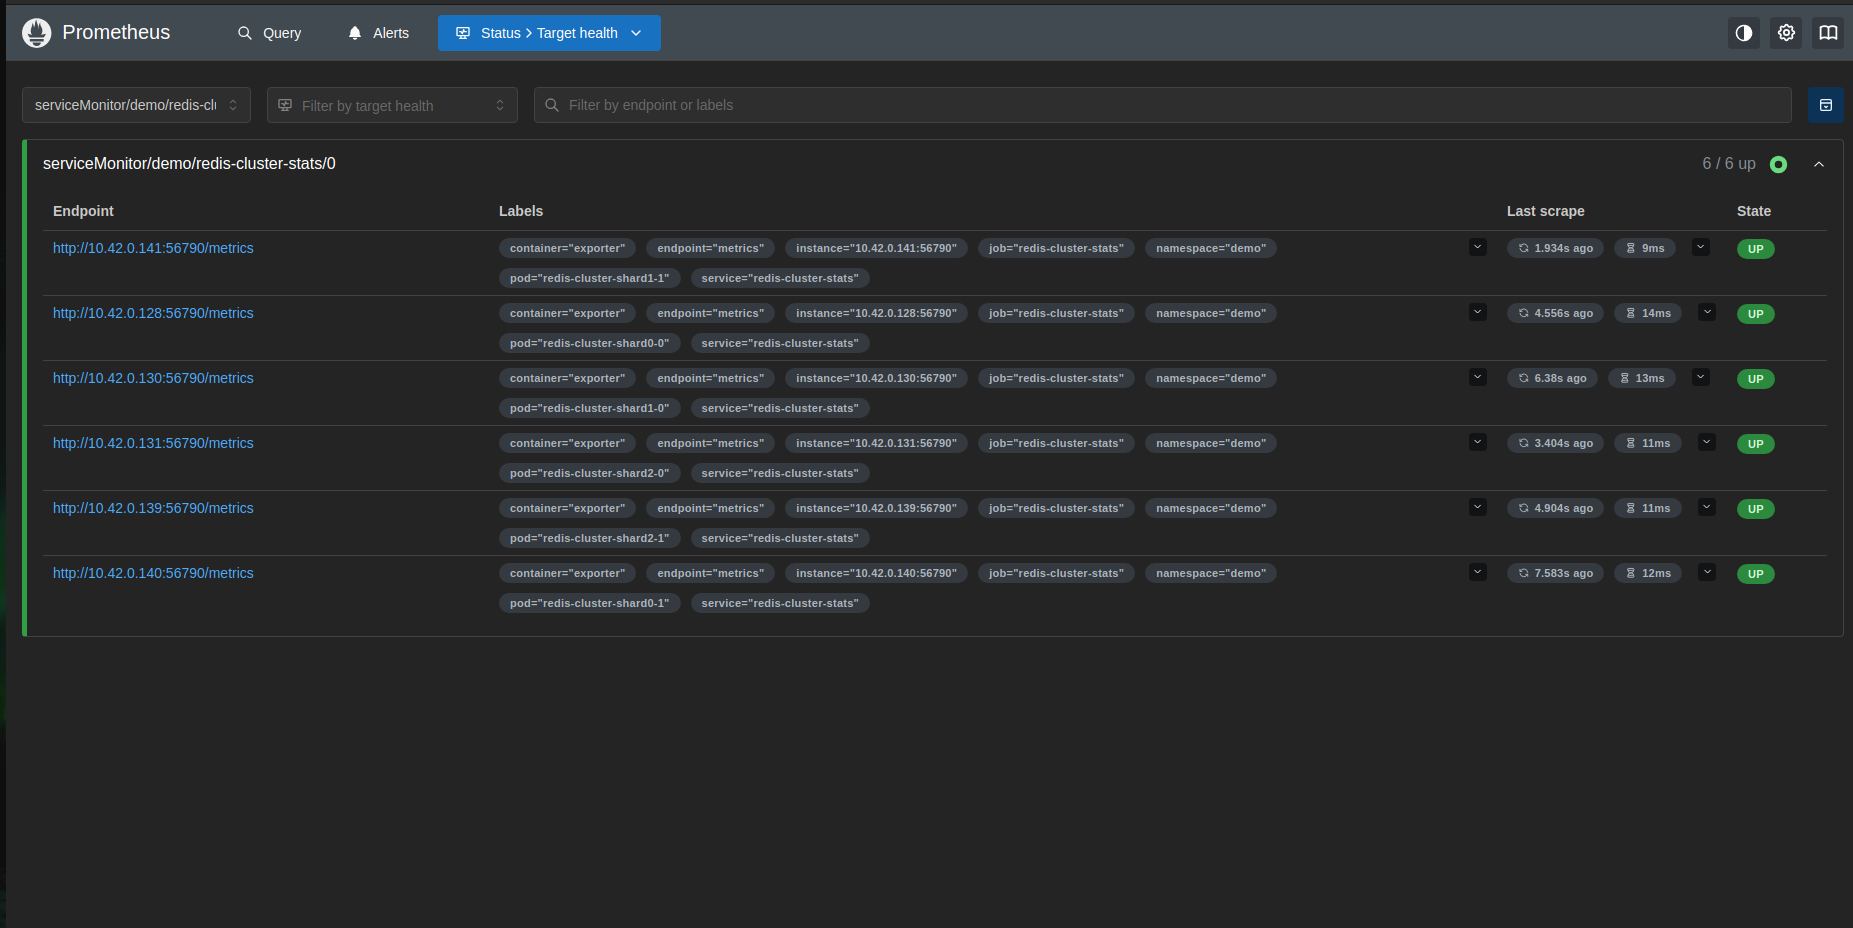The width and height of the screenshot is (1853, 928).
Task: Open endpoint http://10.42.0.131:56790/metrics
Action: (153, 443)
